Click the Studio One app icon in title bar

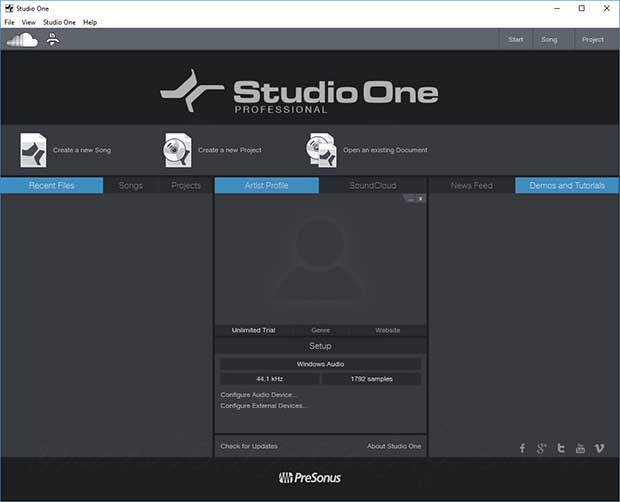coord(9,8)
